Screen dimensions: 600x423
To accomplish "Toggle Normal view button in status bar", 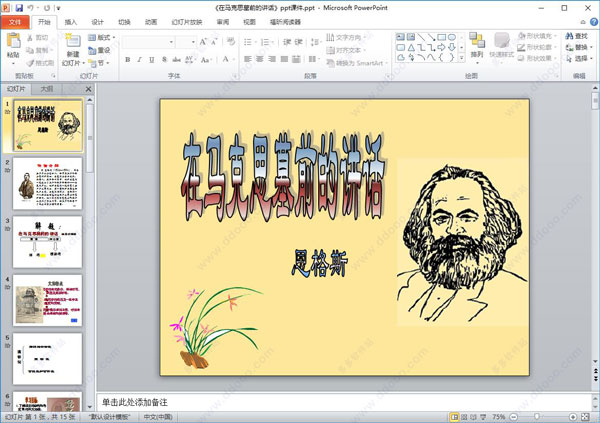I will pos(454,417).
